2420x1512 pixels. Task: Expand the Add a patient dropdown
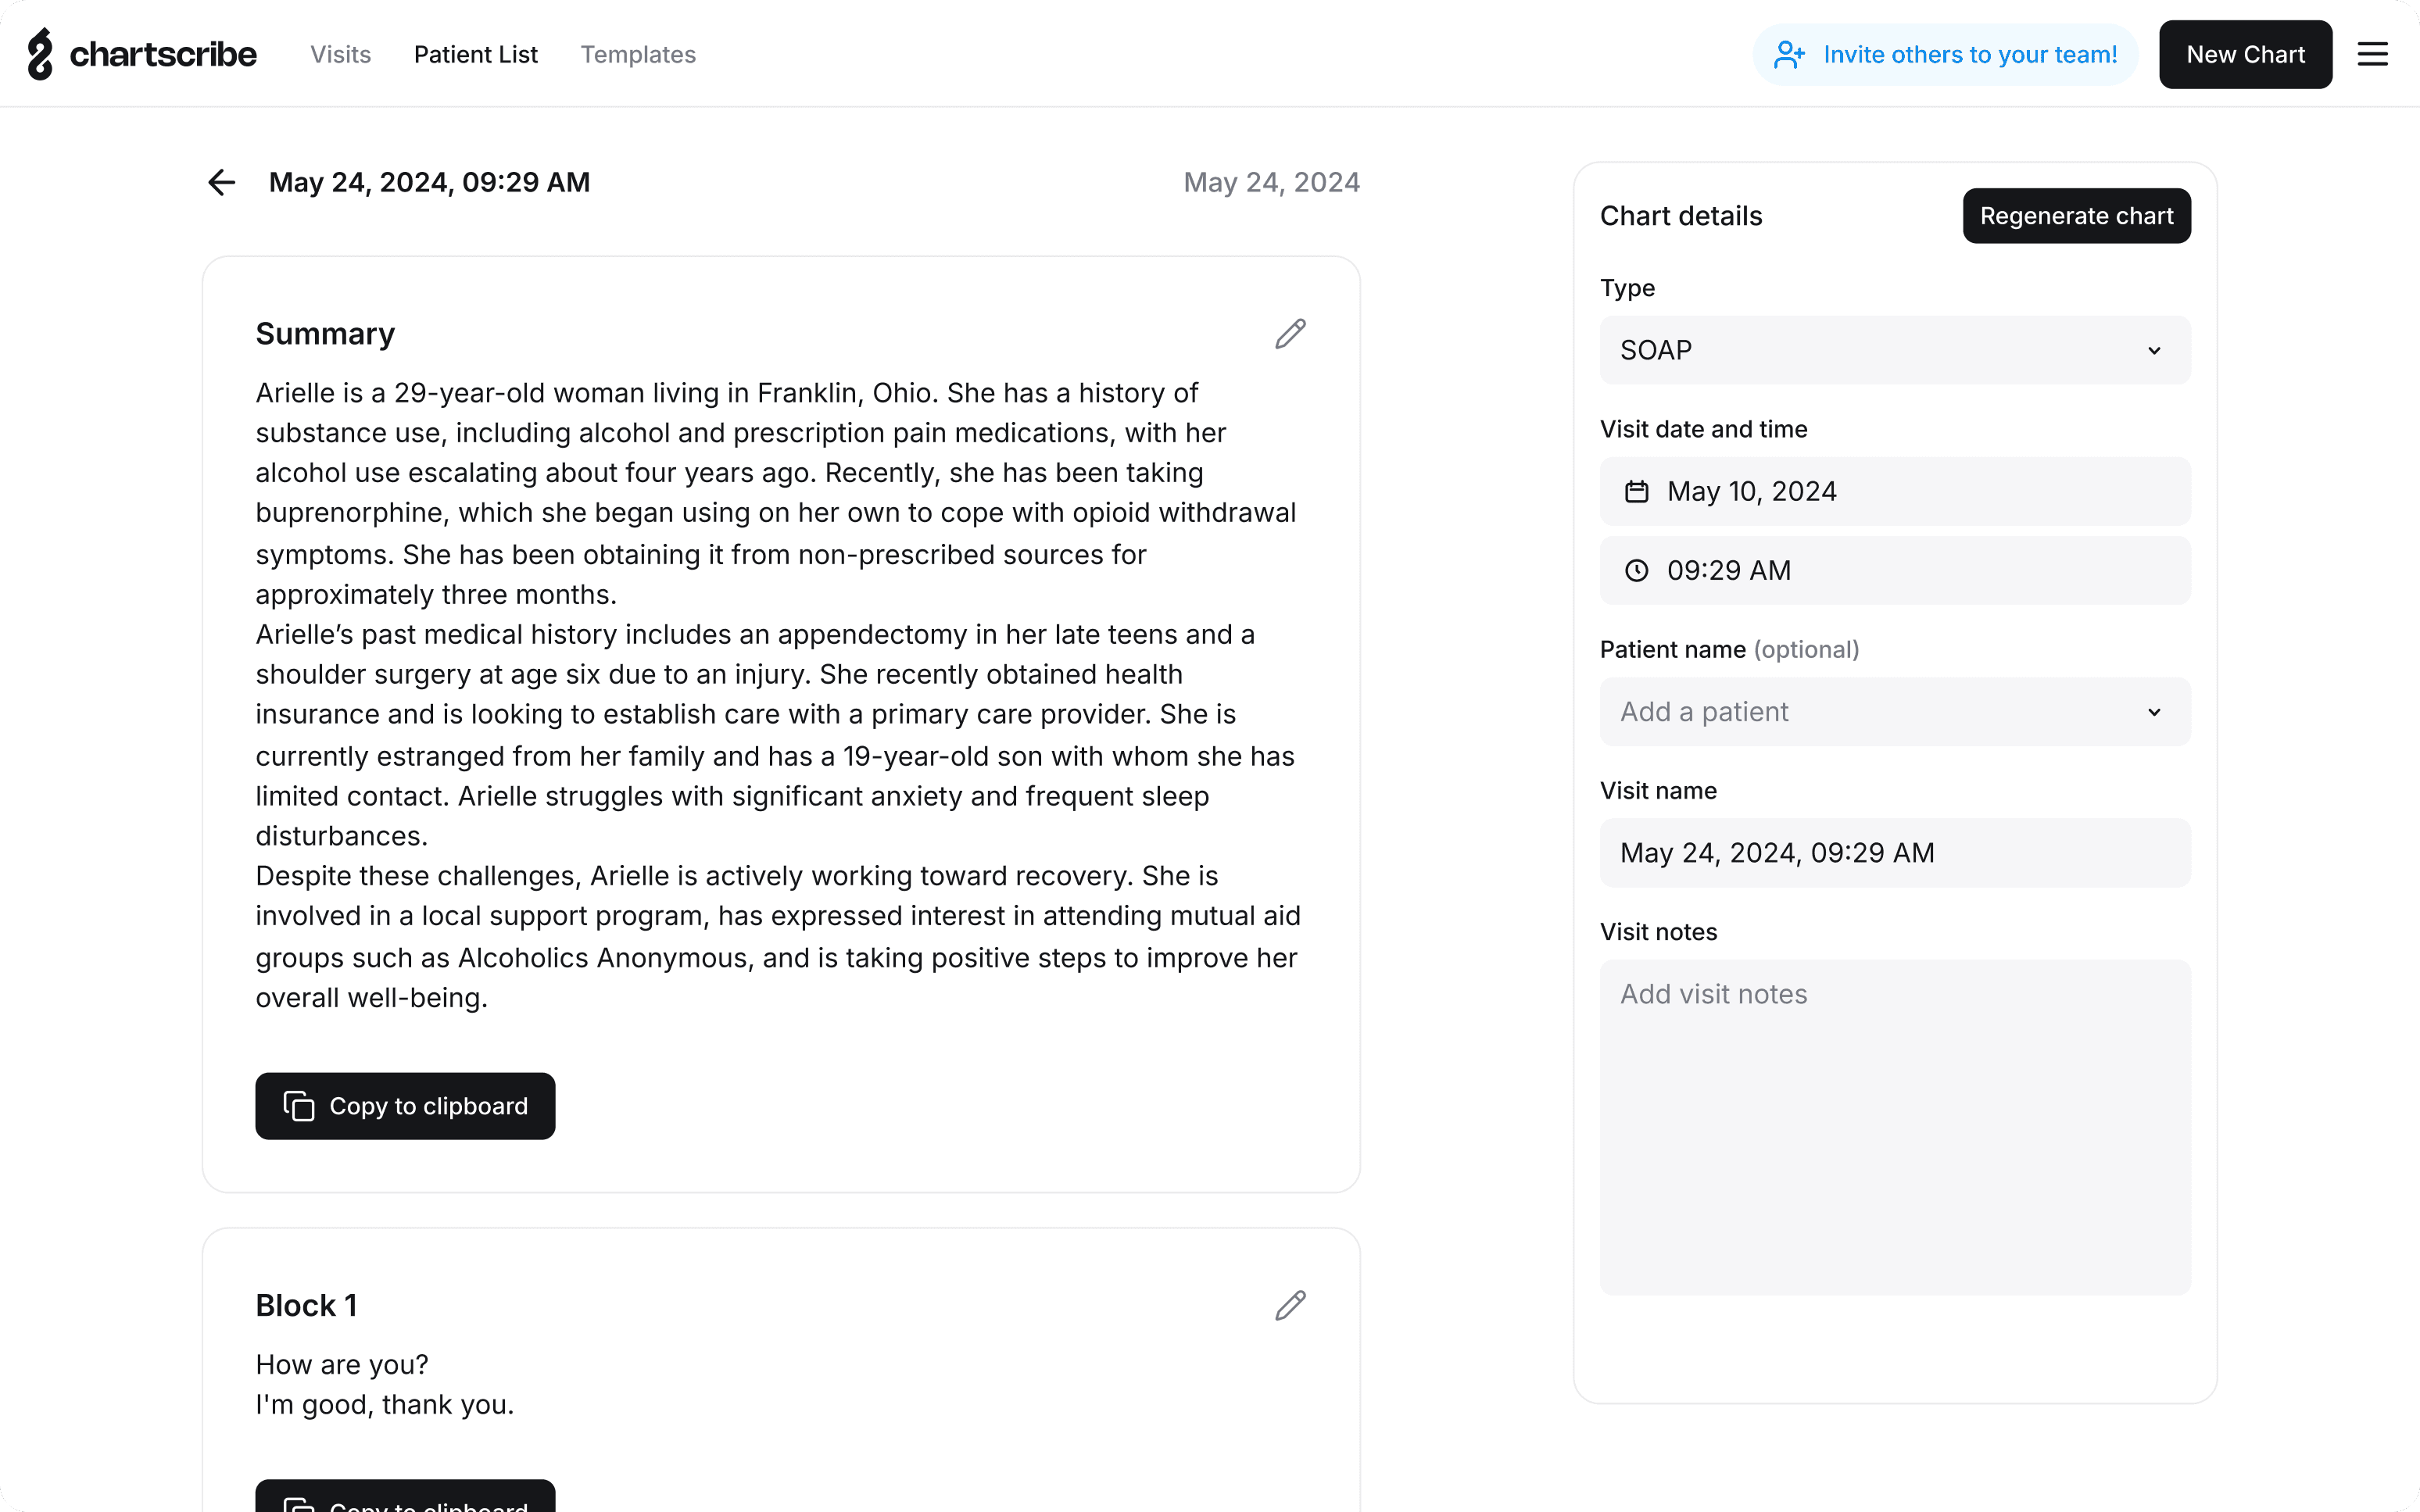point(1894,712)
